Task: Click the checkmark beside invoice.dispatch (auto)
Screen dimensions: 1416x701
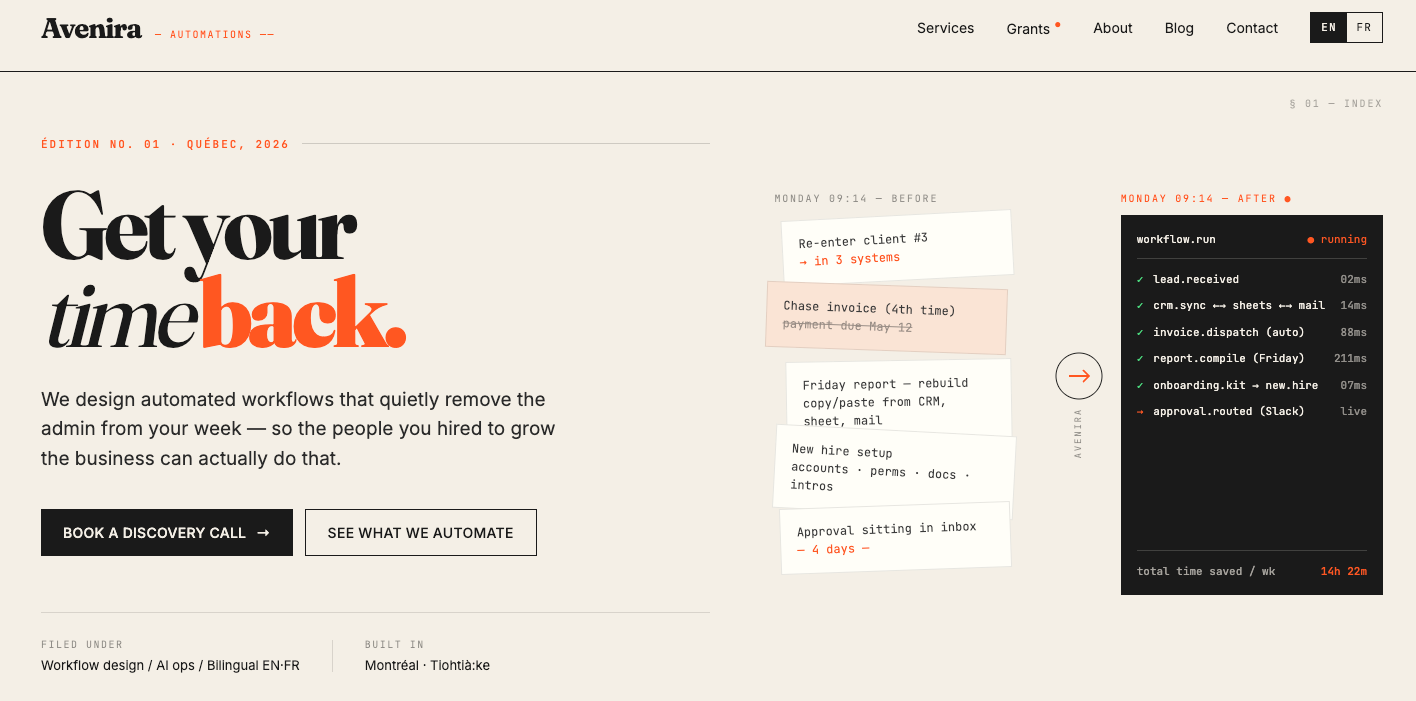Action: coord(1140,332)
